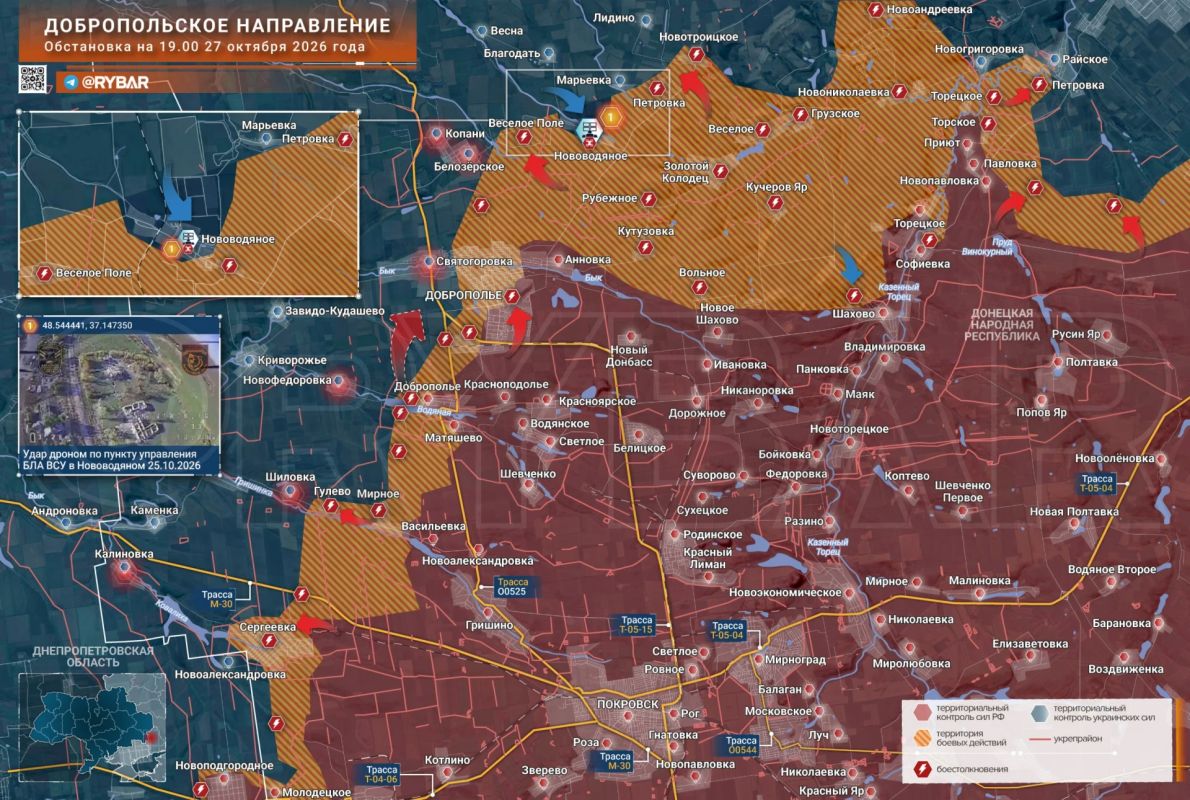Click the боестолкновения clash icon in legend

click(922, 769)
